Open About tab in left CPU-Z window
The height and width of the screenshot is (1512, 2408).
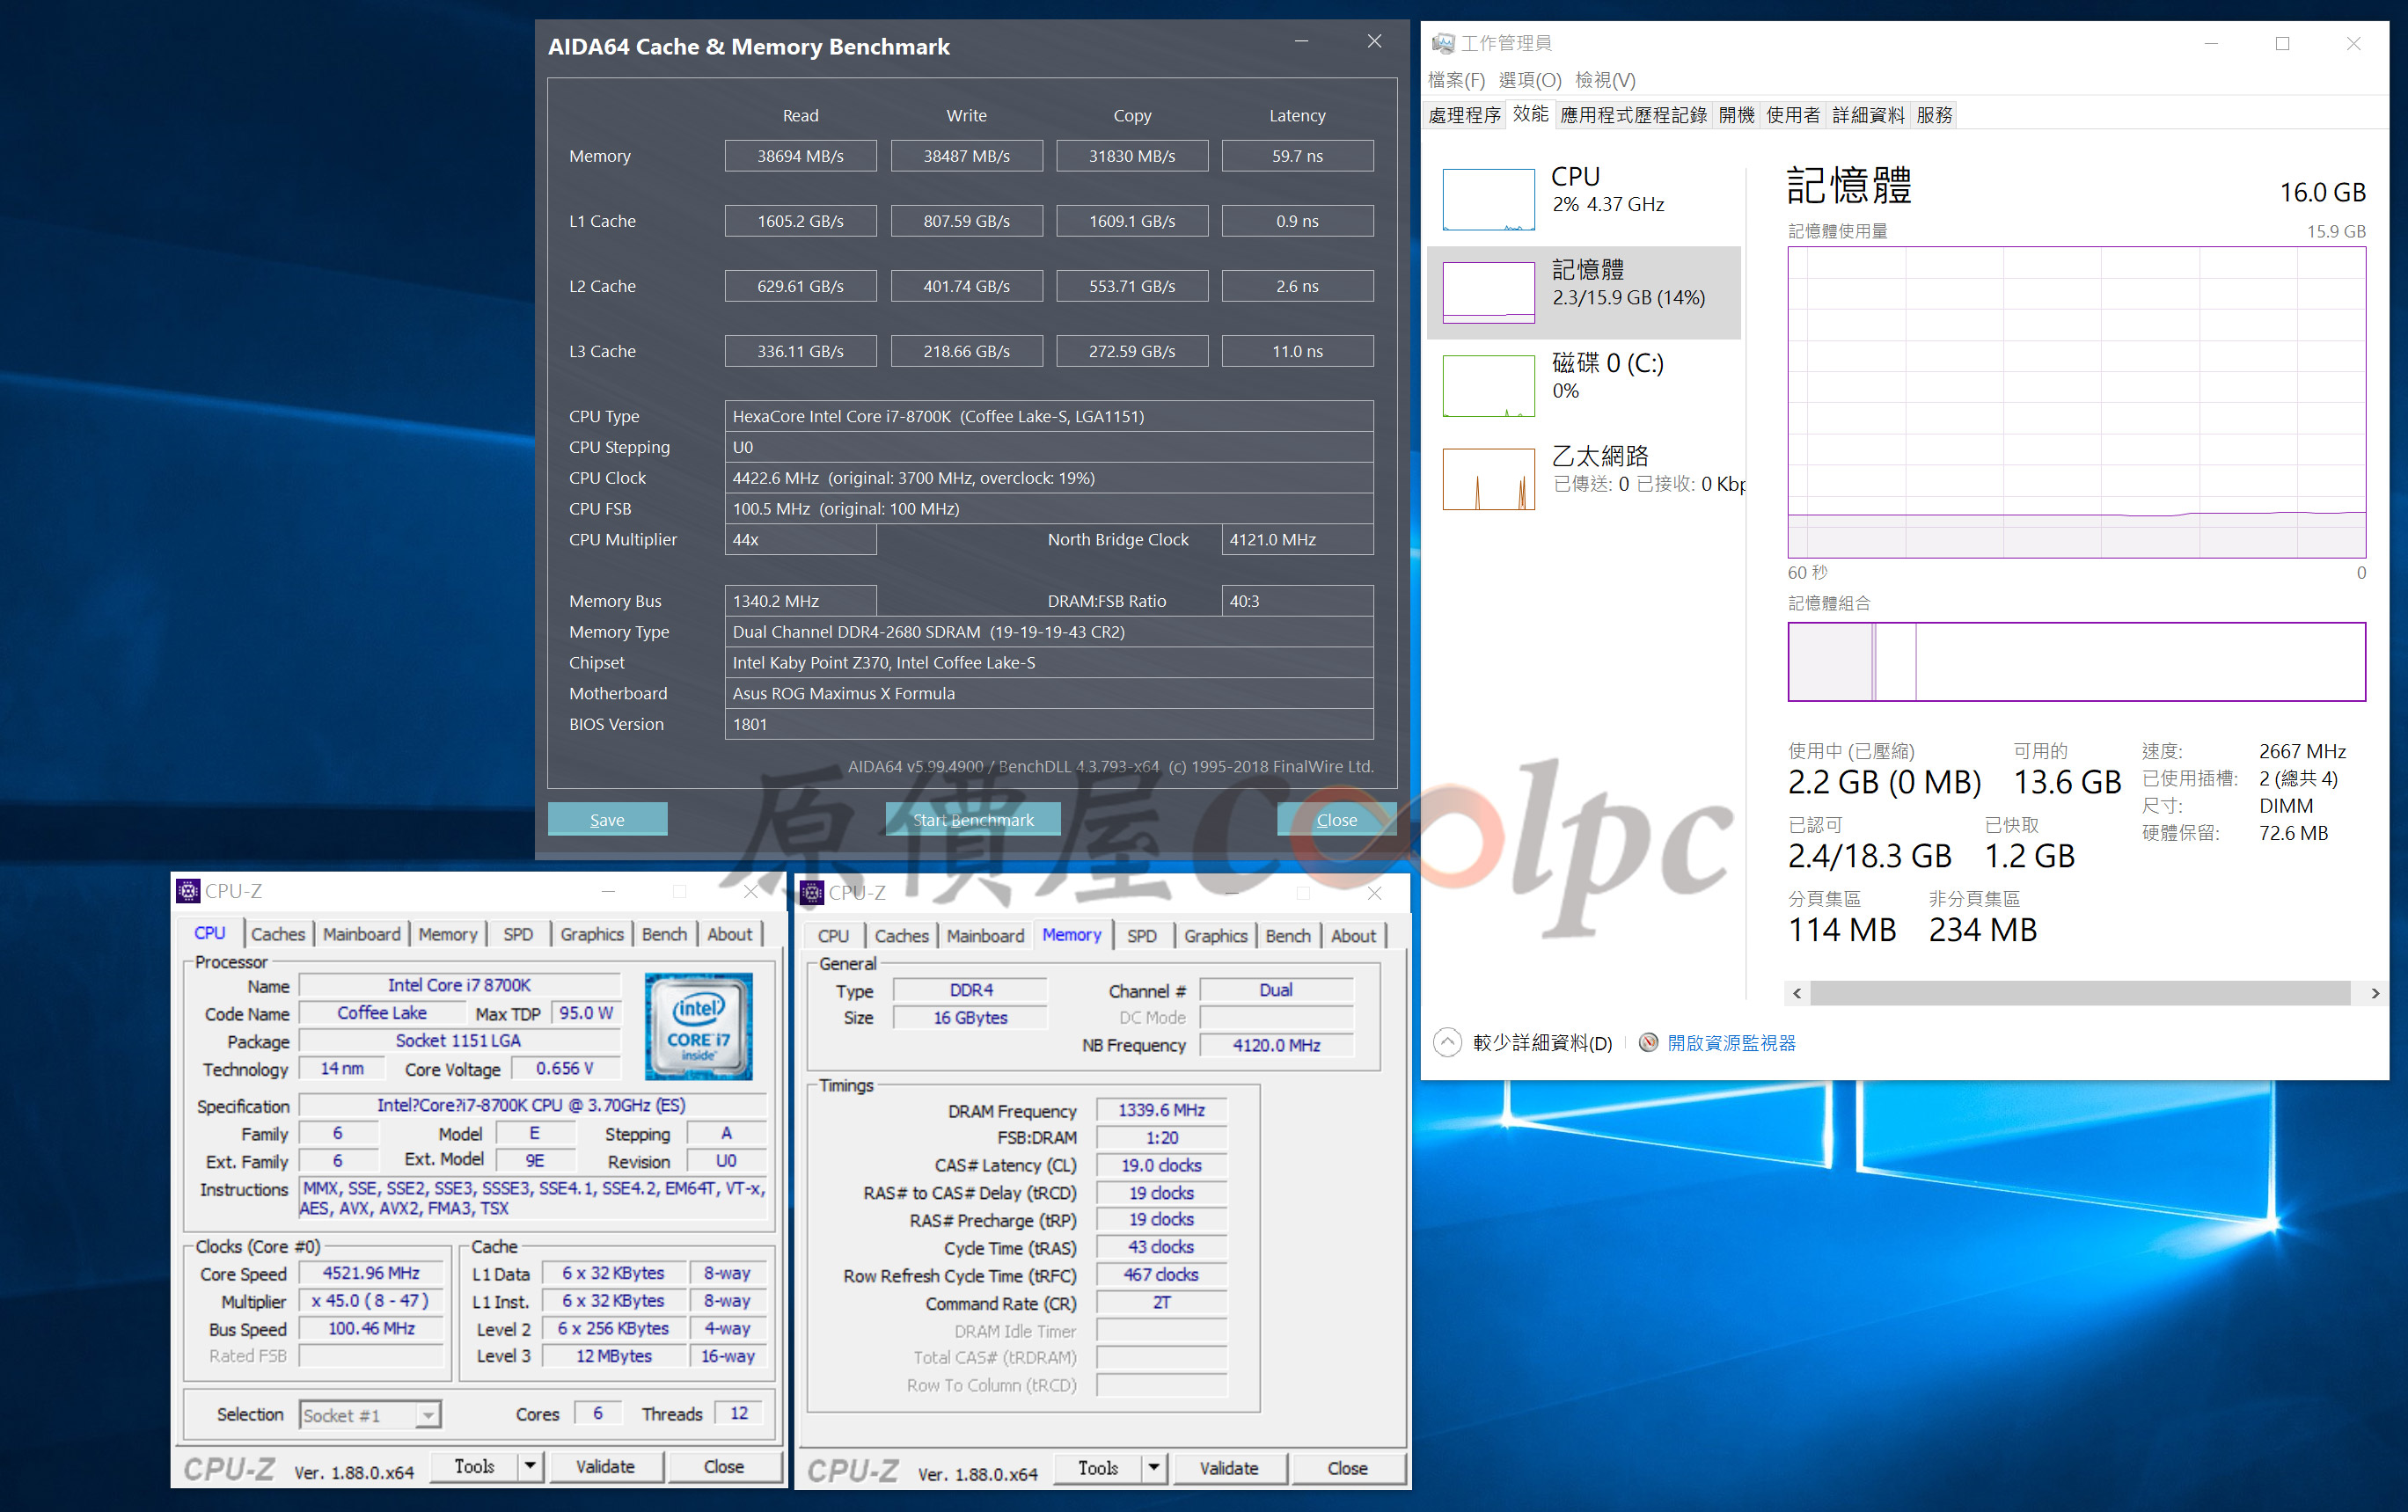coord(730,934)
